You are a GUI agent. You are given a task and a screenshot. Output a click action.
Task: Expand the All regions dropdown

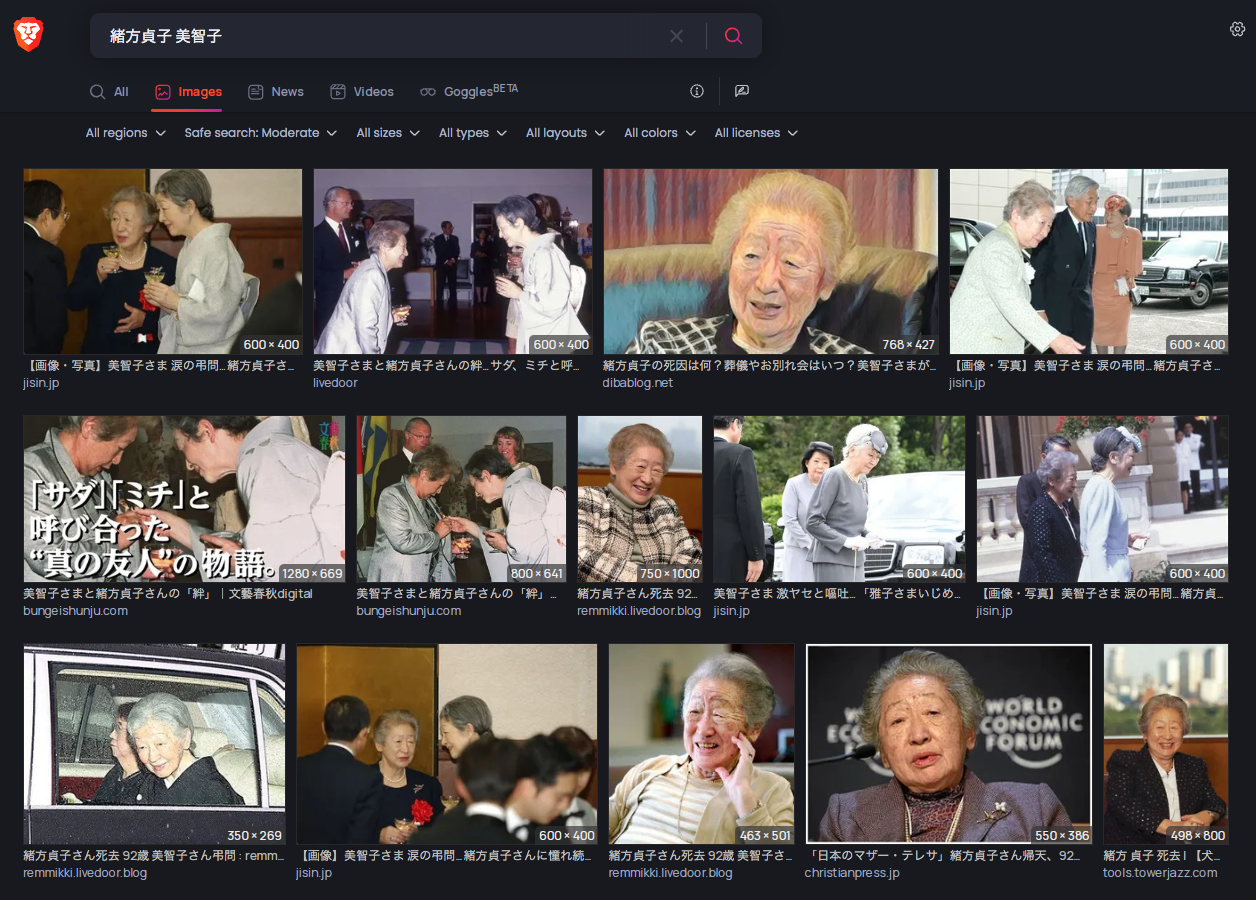click(125, 133)
